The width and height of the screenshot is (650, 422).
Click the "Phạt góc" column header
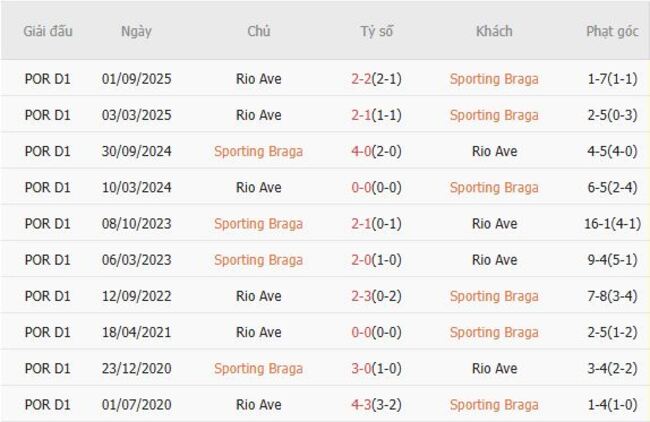612,31
